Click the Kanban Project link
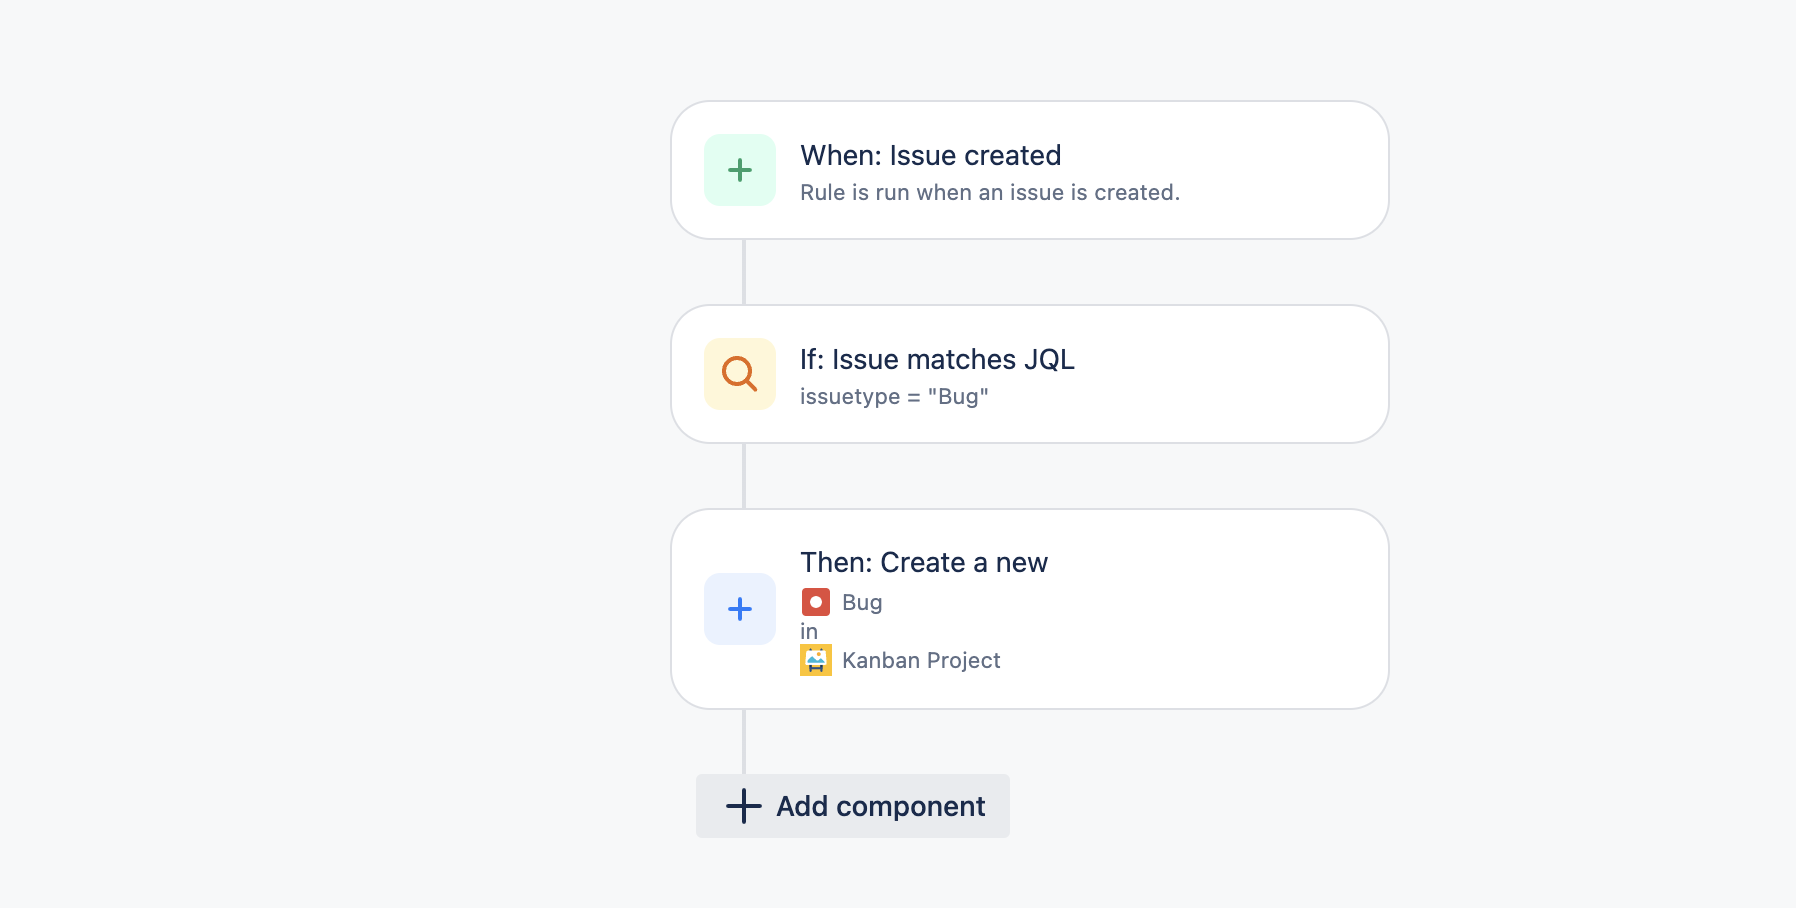 921,660
